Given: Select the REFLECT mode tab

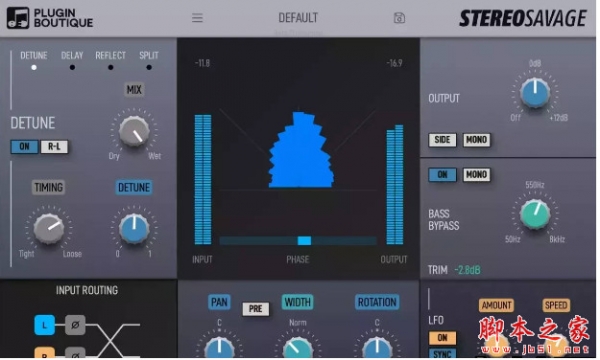Looking at the screenshot, I should click(111, 60).
